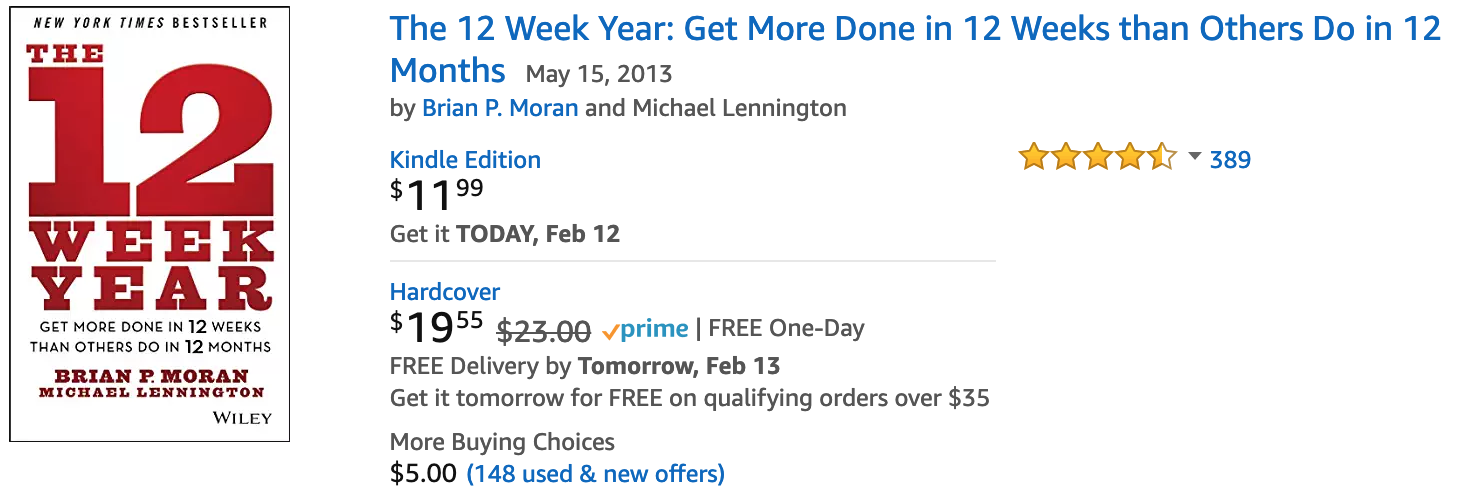Viewport: 1460px width, 492px height.
Task: Click the $11.99 Kindle price
Action: tap(437, 194)
